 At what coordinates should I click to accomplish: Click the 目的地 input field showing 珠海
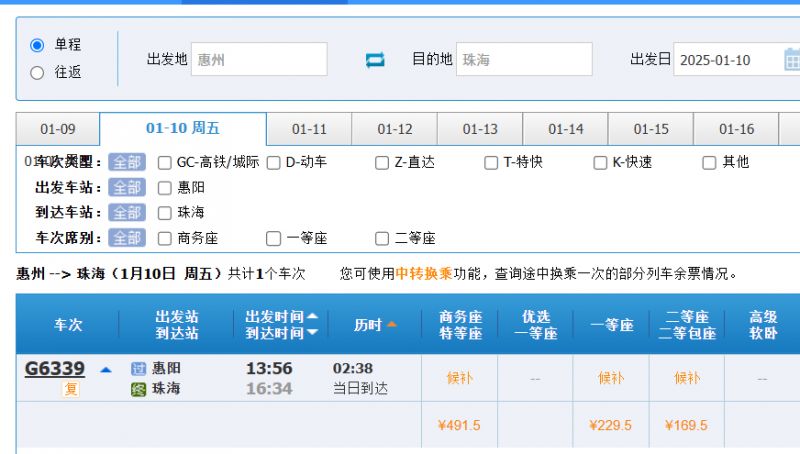point(524,60)
